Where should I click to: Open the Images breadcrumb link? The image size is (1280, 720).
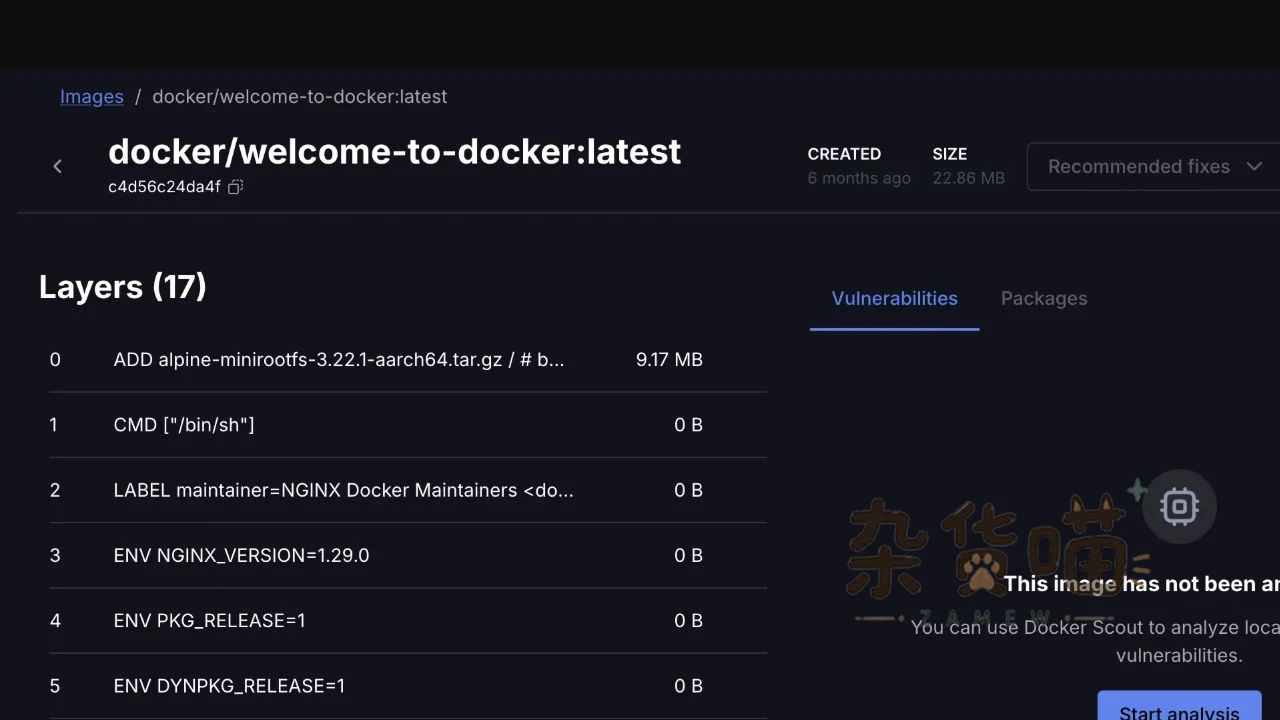click(92, 97)
